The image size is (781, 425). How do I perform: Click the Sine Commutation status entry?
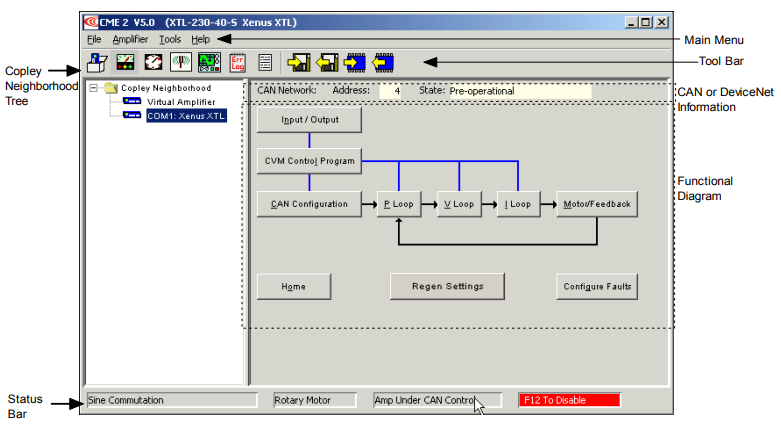(x=172, y=400)
